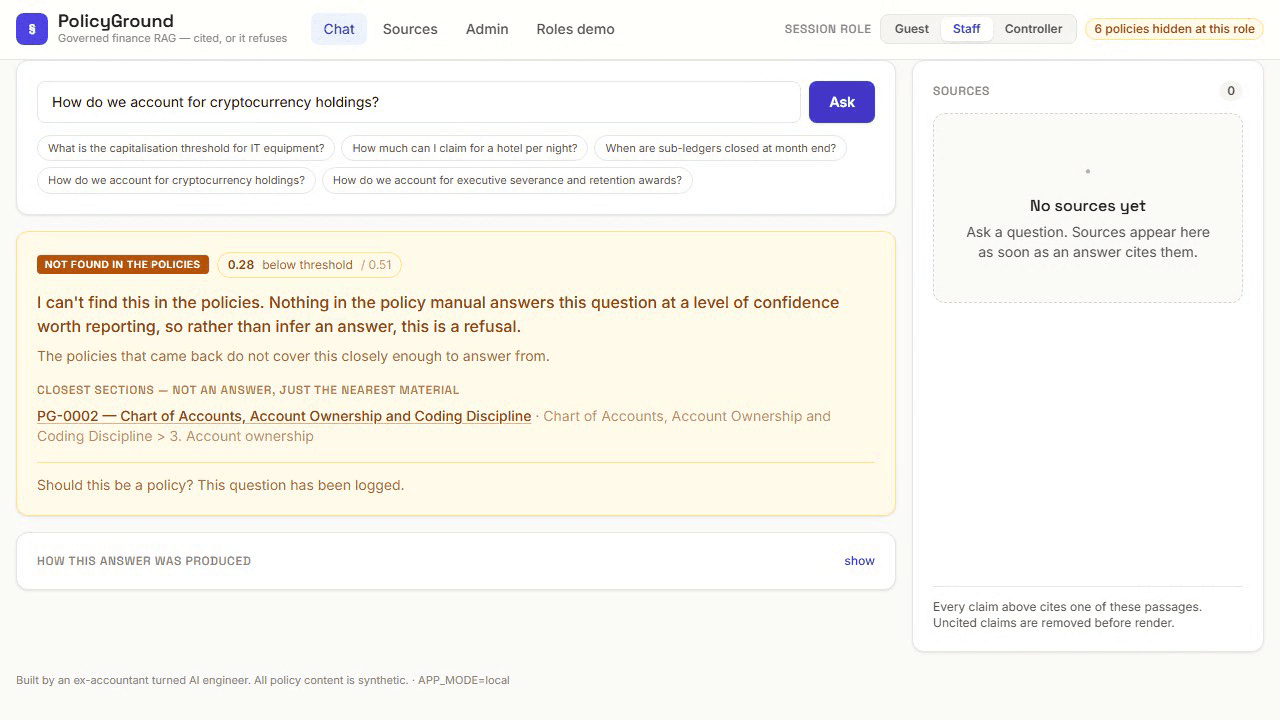Choose the cryptocurrency holdings suggestion chip
The width and height of the screenshot is (1280, 720).
click(177, 180)
